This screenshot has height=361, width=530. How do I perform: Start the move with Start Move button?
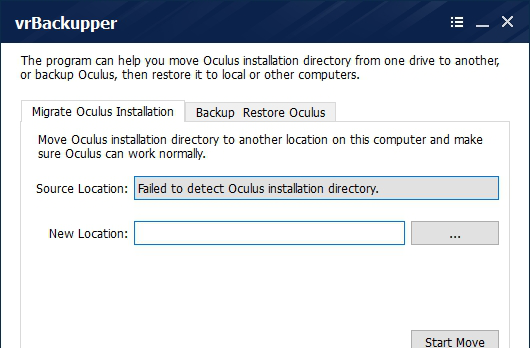(x=455, y=340)
